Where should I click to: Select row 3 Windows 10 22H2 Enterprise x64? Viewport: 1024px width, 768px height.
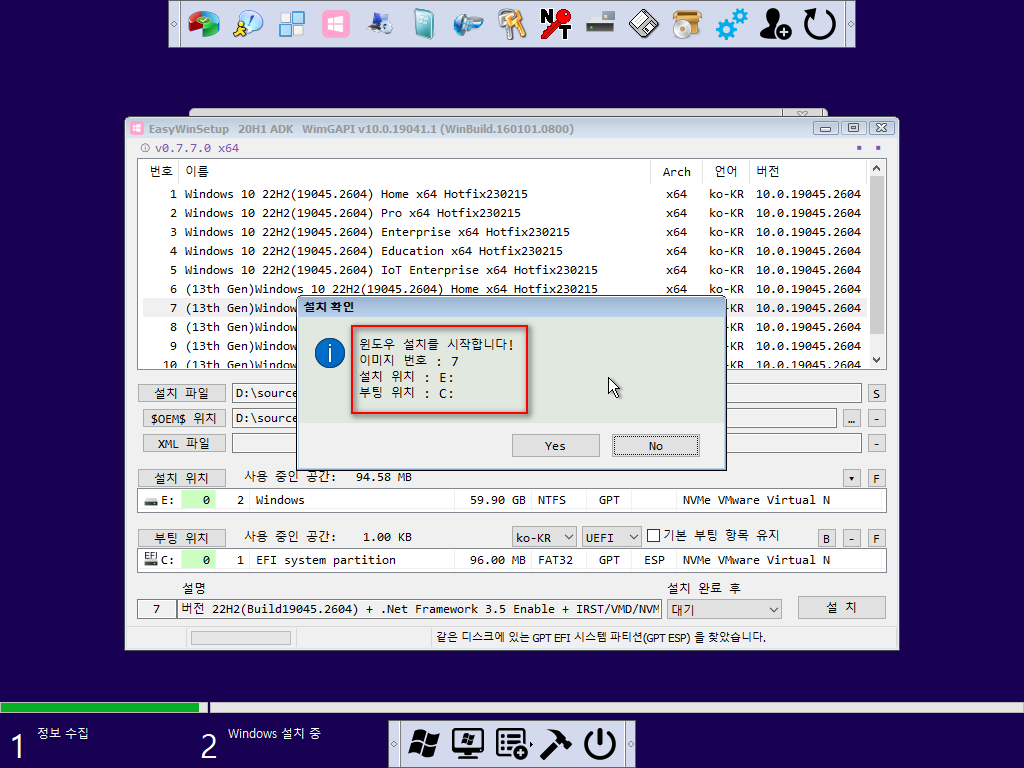click(505, 232)
